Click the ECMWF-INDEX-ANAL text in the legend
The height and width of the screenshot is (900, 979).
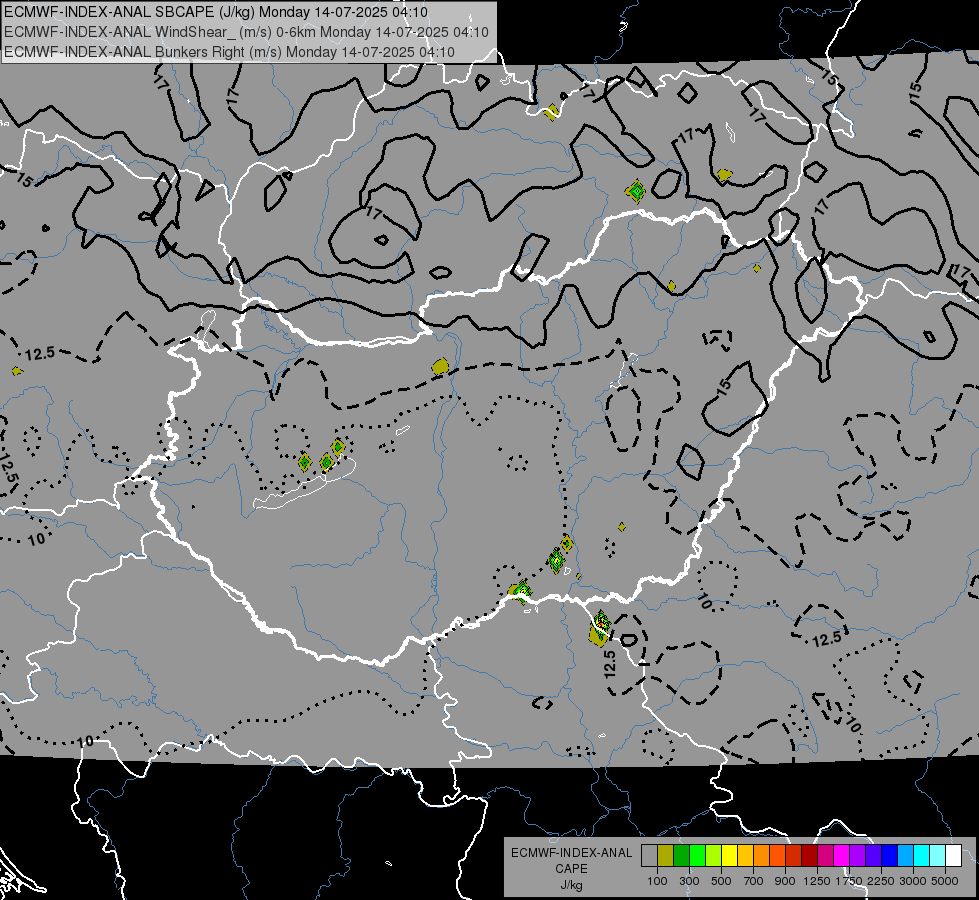571,853
